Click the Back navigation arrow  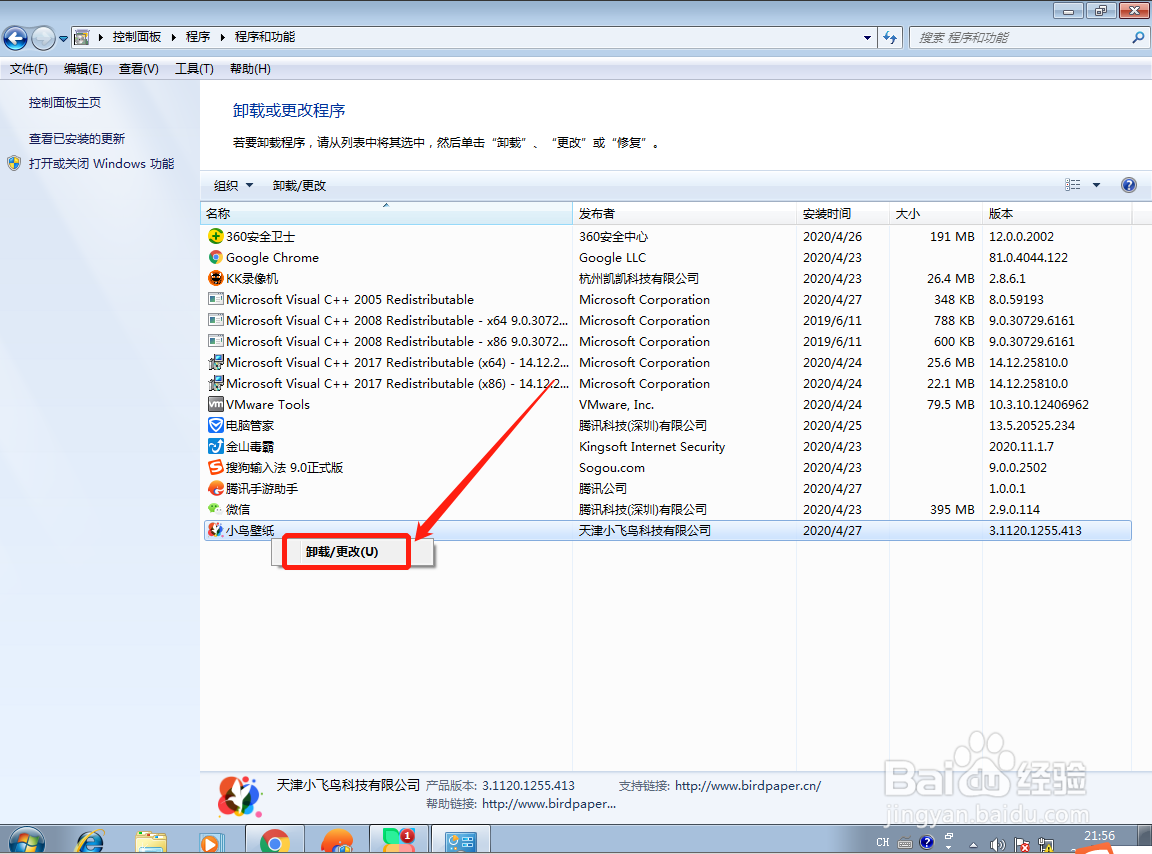click(15, 38)
